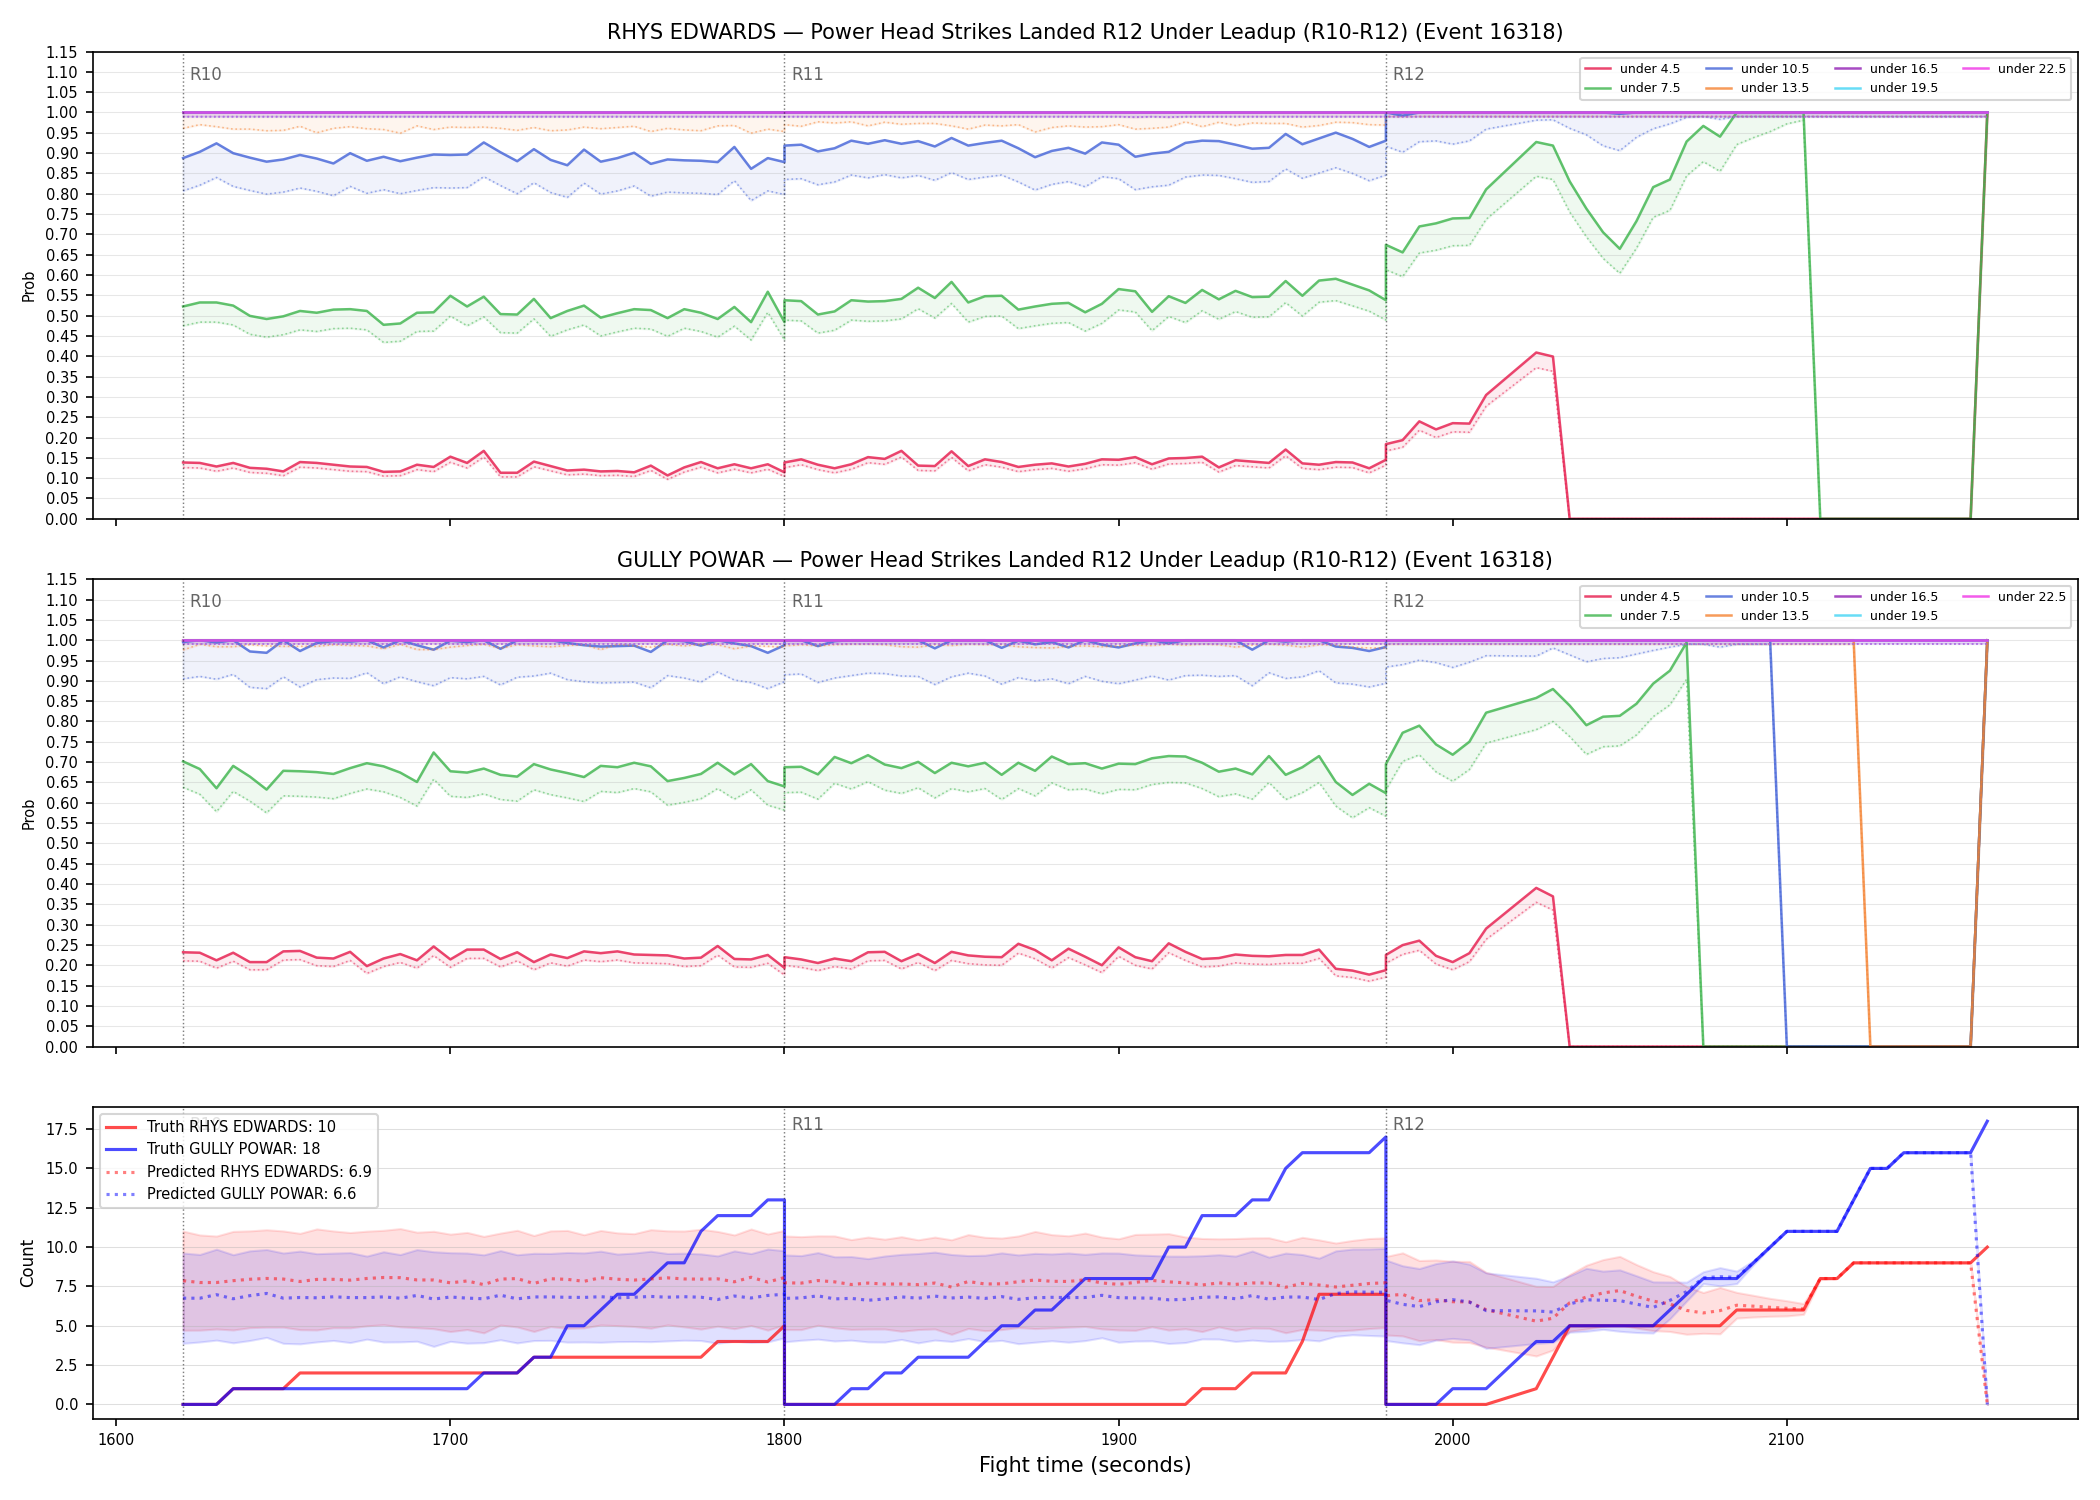Viewport: 2100px width, 1500px height.
Task: Click the 1.00 tick on Rhys Edwards chart
Action: (62, 113)
